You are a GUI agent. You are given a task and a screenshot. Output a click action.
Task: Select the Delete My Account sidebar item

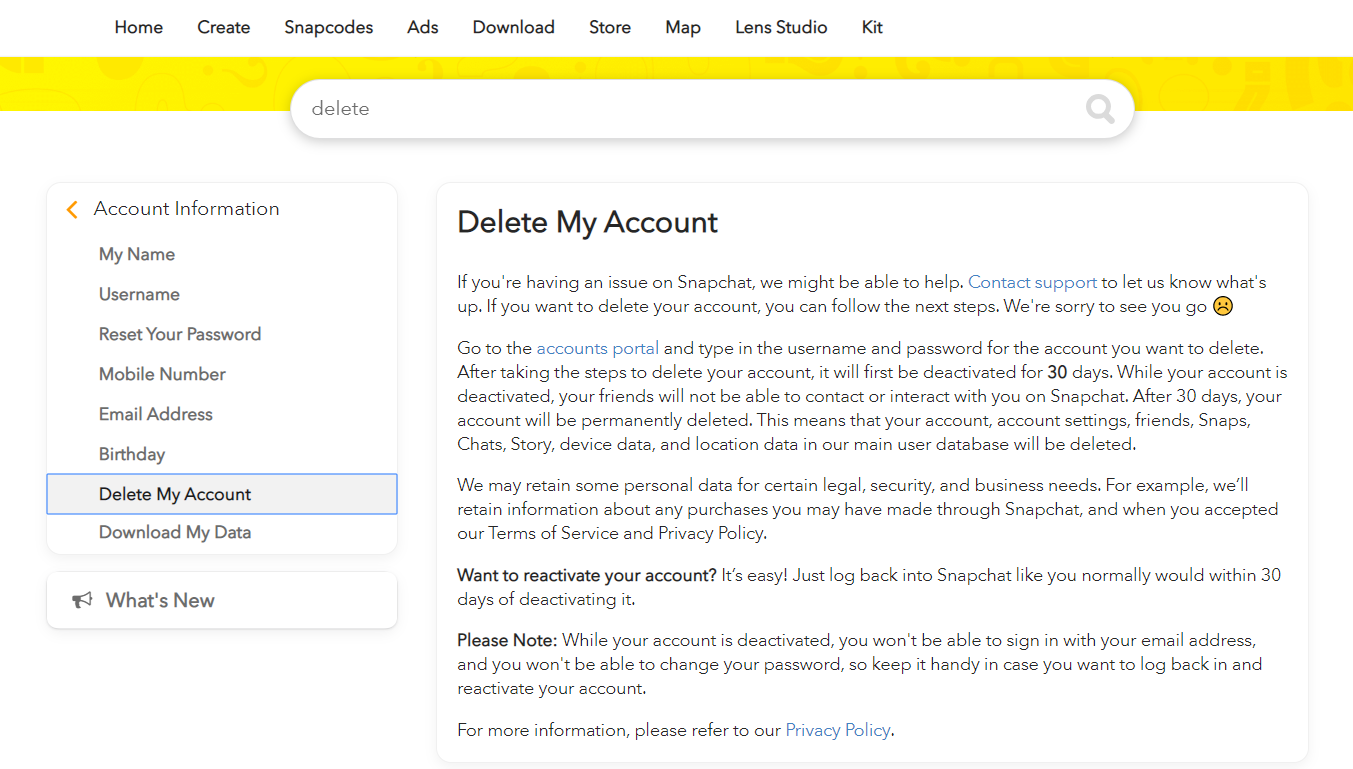pyautogui.click(x=222, y=494)
